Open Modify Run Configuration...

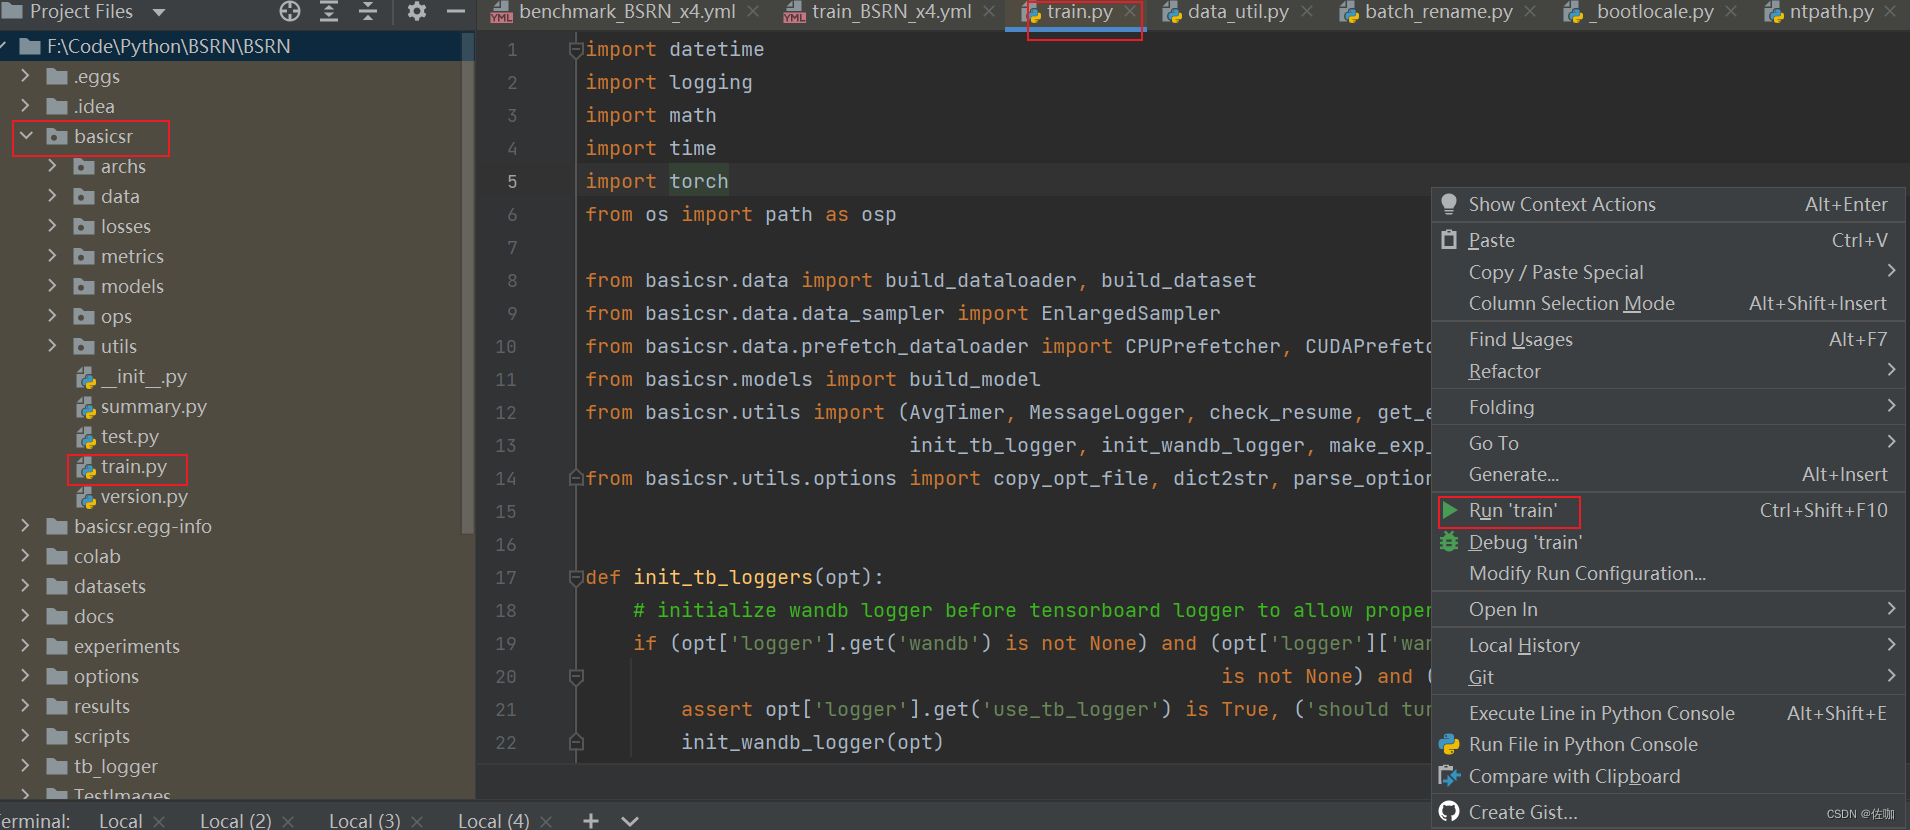tap(1668, 573)
